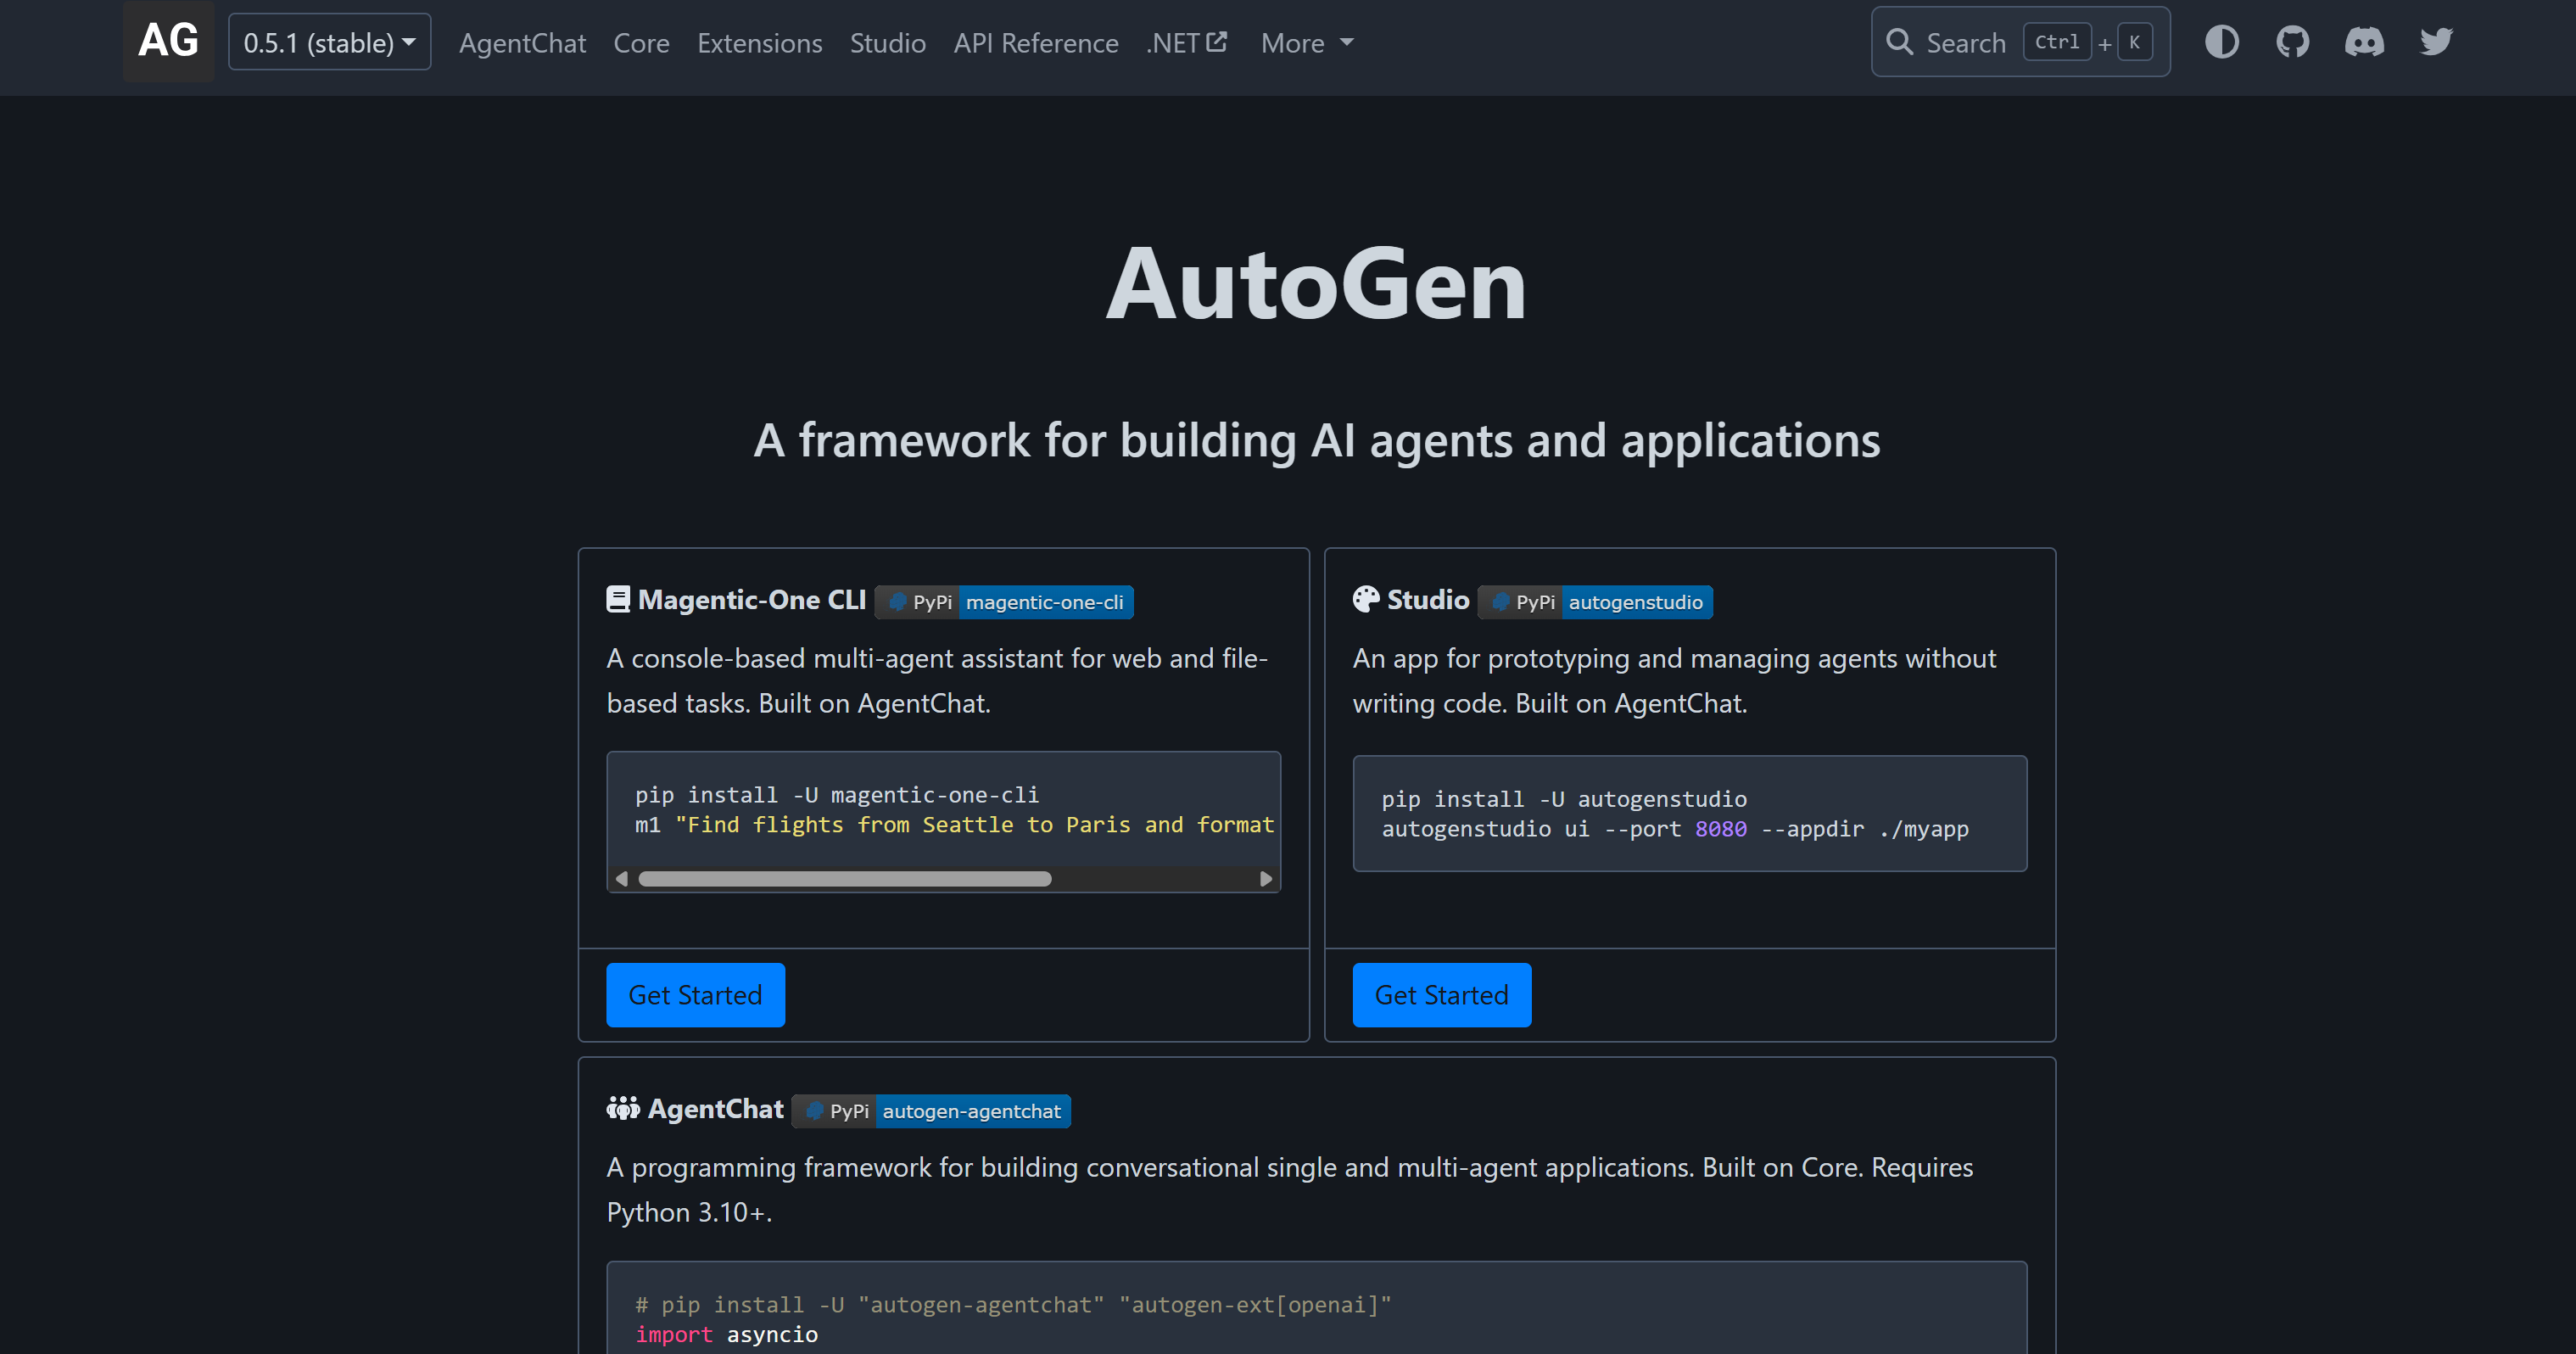Open the Twitter profile icon
This screenshot has width=2576, height=1354.
(2436, 42)
